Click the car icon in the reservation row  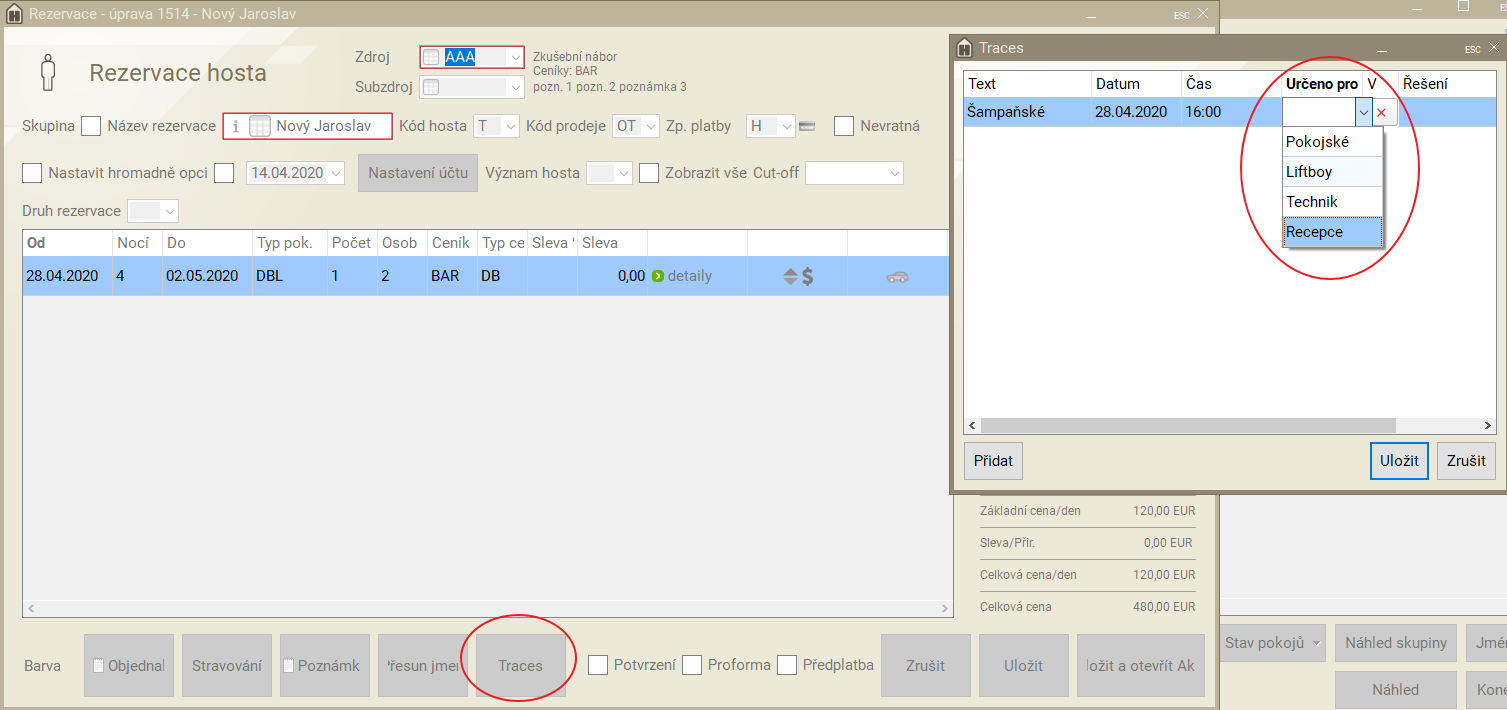897,277
